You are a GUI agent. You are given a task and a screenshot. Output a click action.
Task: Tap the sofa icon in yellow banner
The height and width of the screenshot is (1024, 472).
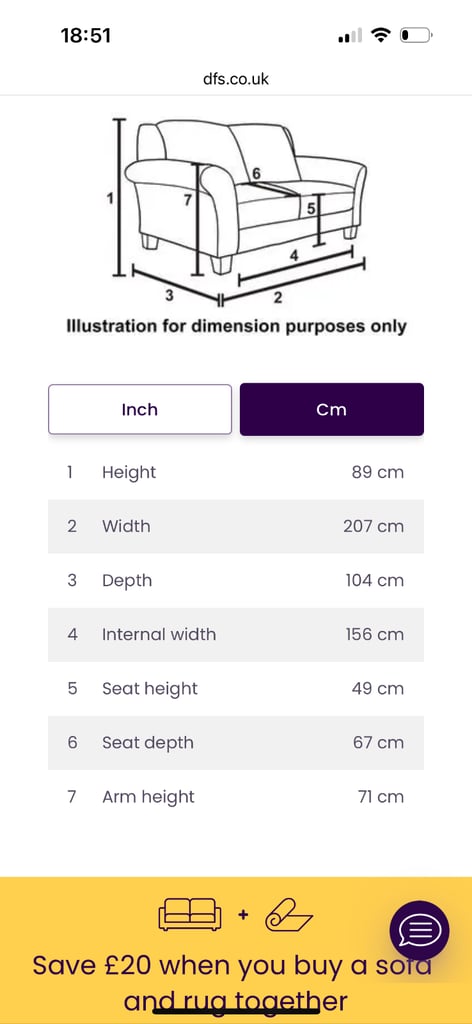(190, 914)
